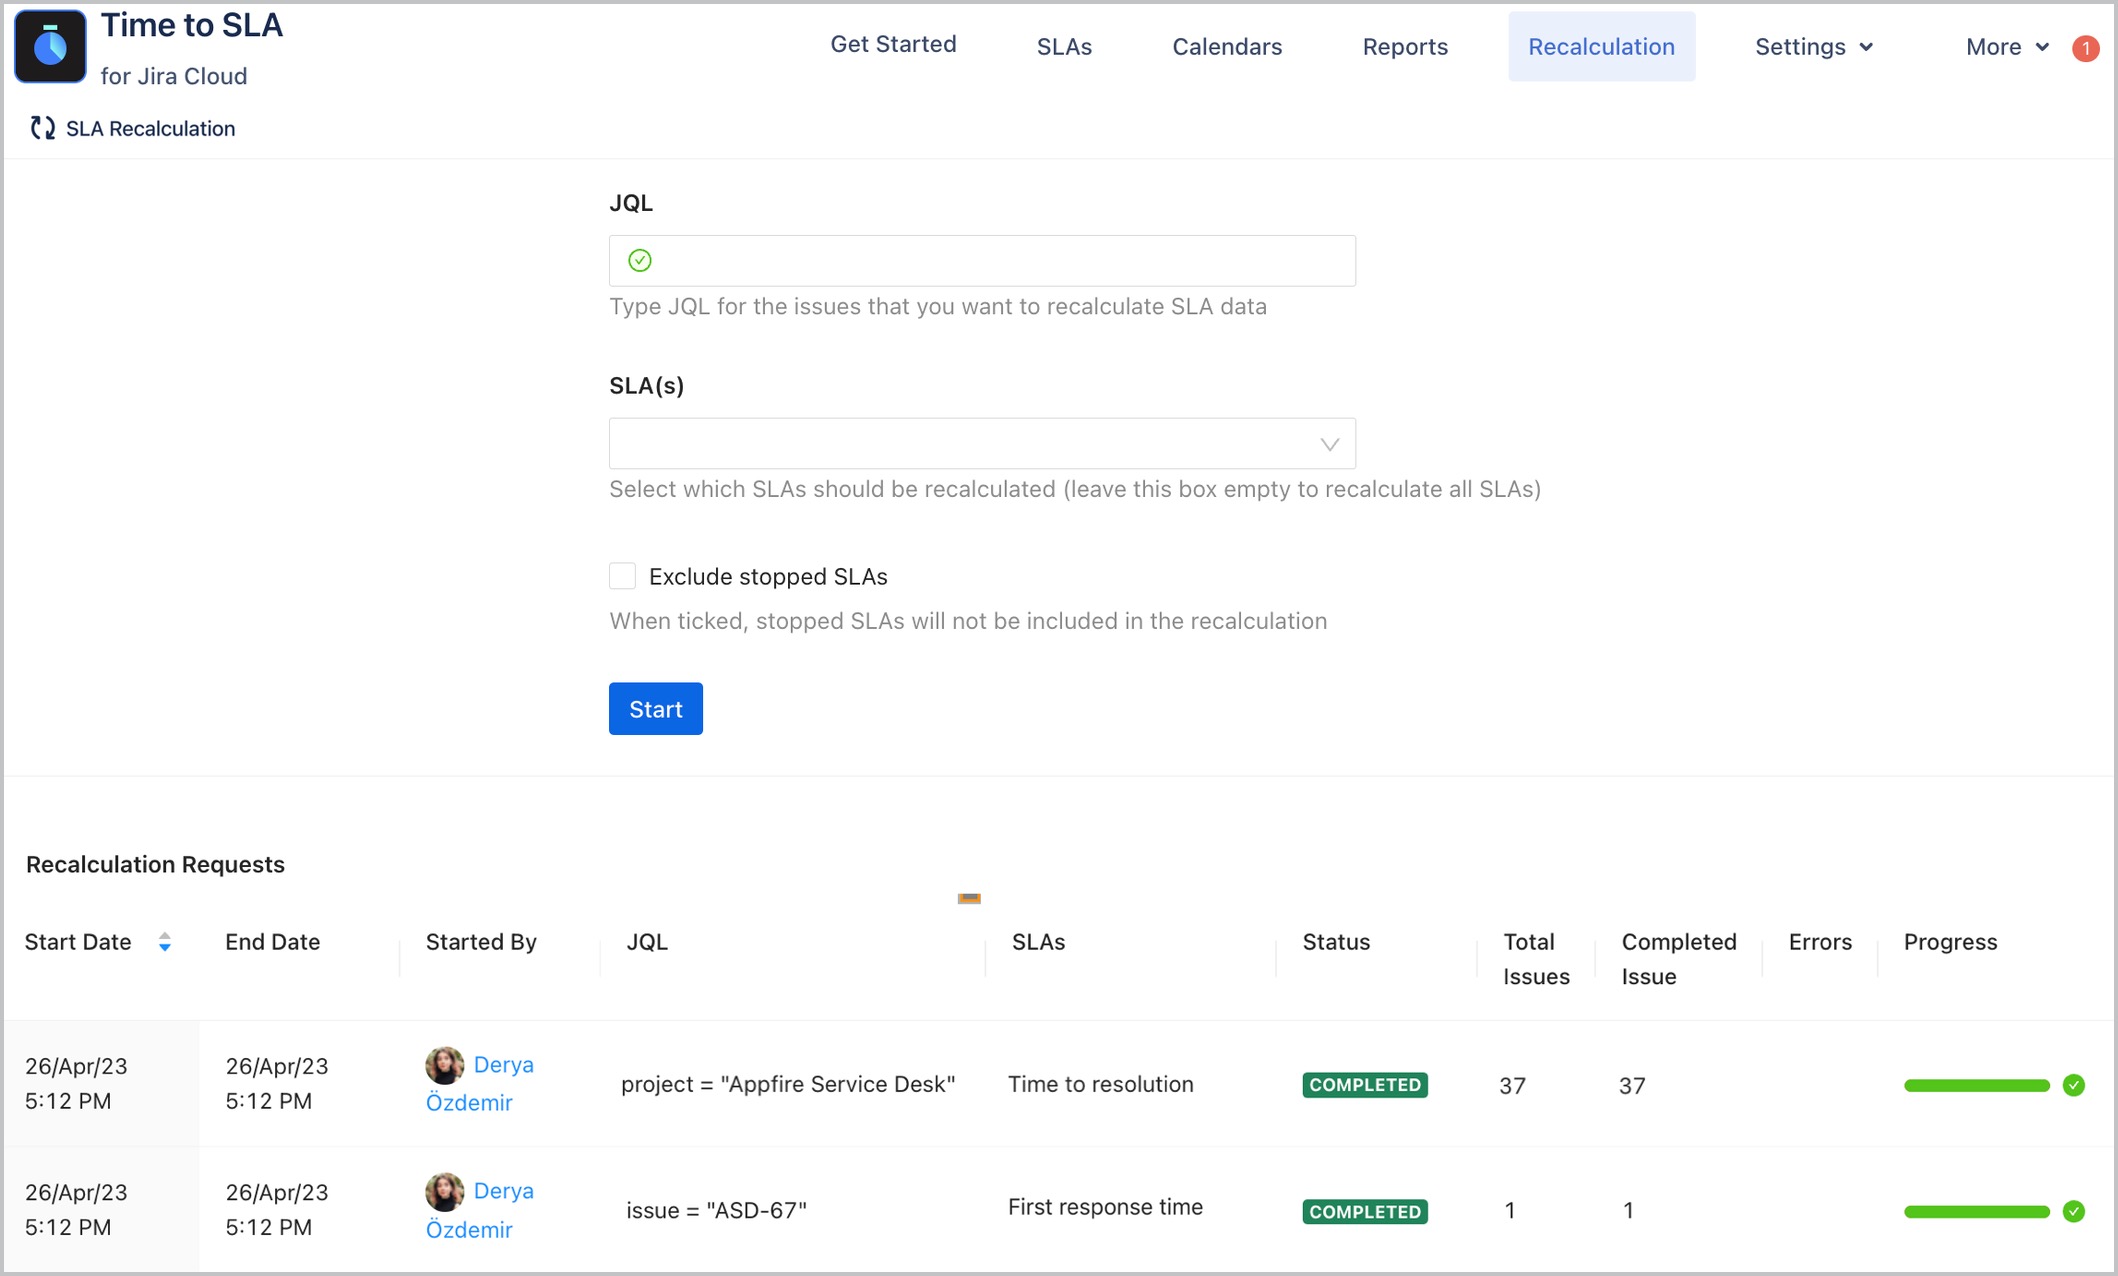Click the Time to SLA app logo

(50, 46)
